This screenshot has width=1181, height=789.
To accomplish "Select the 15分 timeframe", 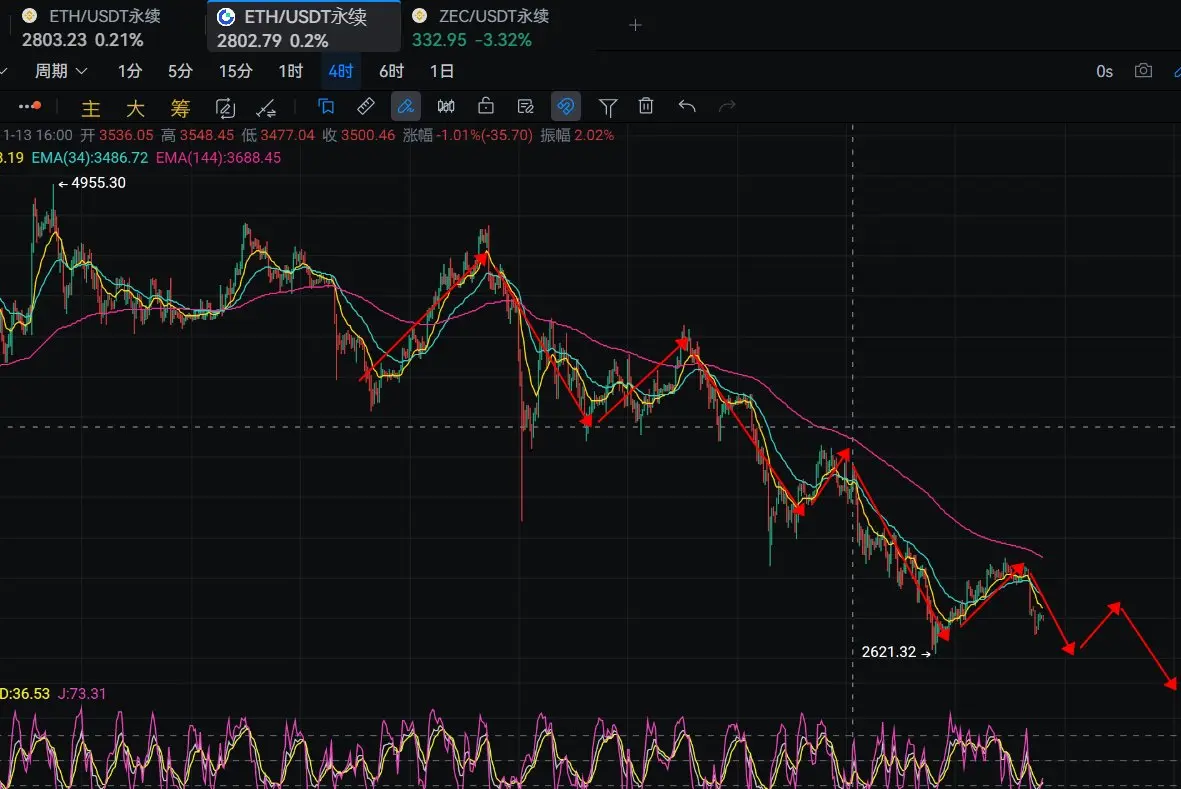I will 236,71.
